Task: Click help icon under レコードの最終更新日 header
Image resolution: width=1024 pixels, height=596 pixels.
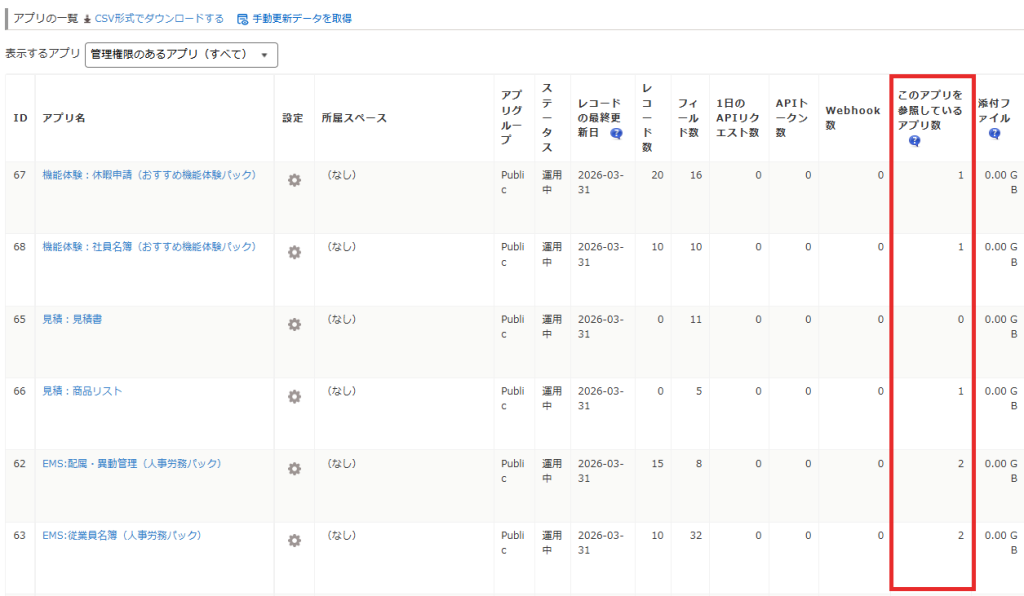Action: click(616, 133)
